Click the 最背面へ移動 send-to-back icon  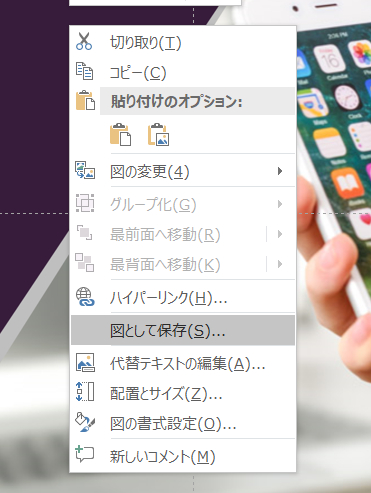84,262
